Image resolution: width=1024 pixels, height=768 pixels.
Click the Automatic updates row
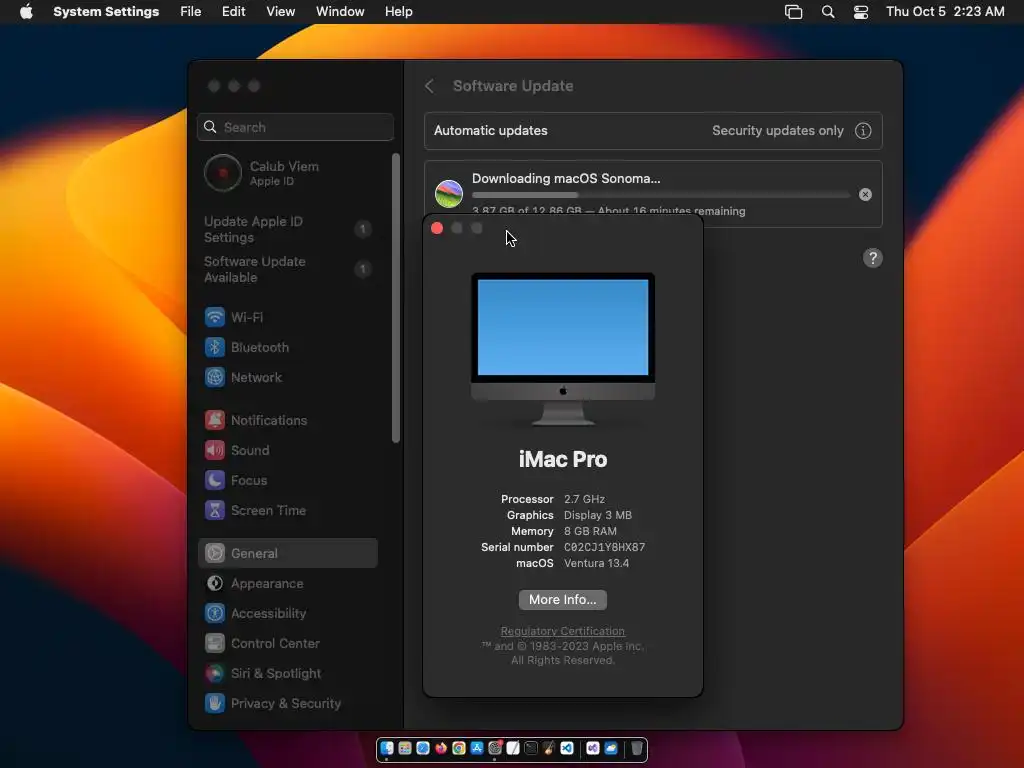[653, 131]
